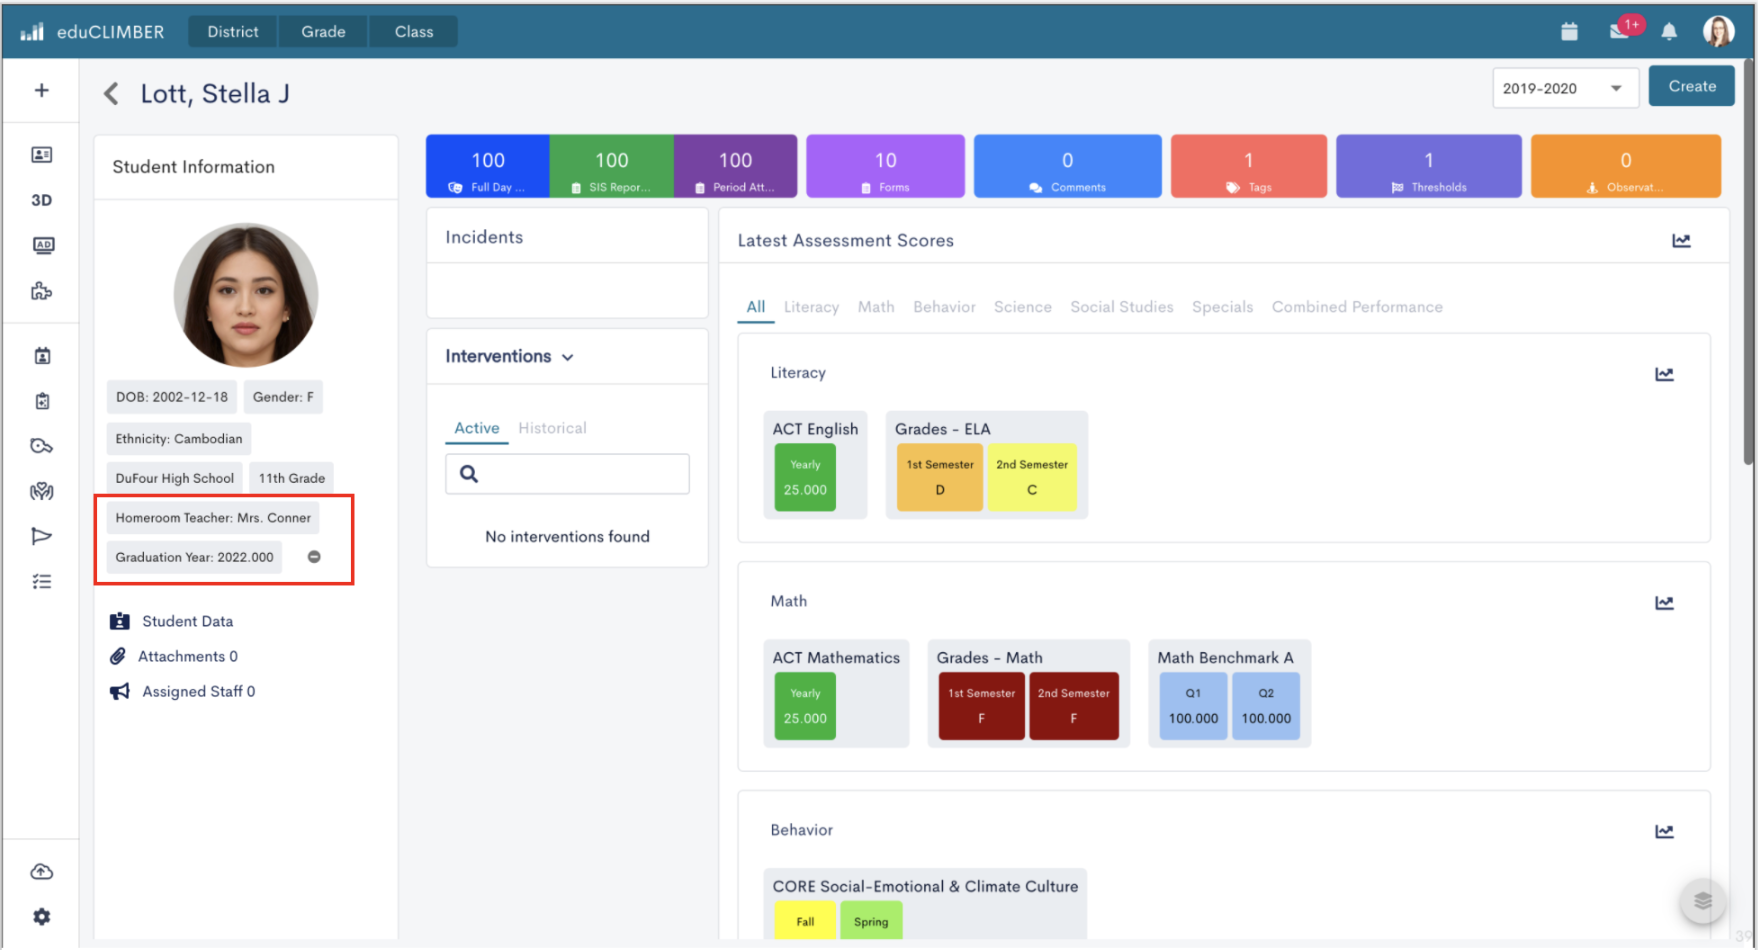The width and height of the screenshot is (1758, 950).
Task: Click the AD monitor sidebar icon
Action: (x=43, y=245)
